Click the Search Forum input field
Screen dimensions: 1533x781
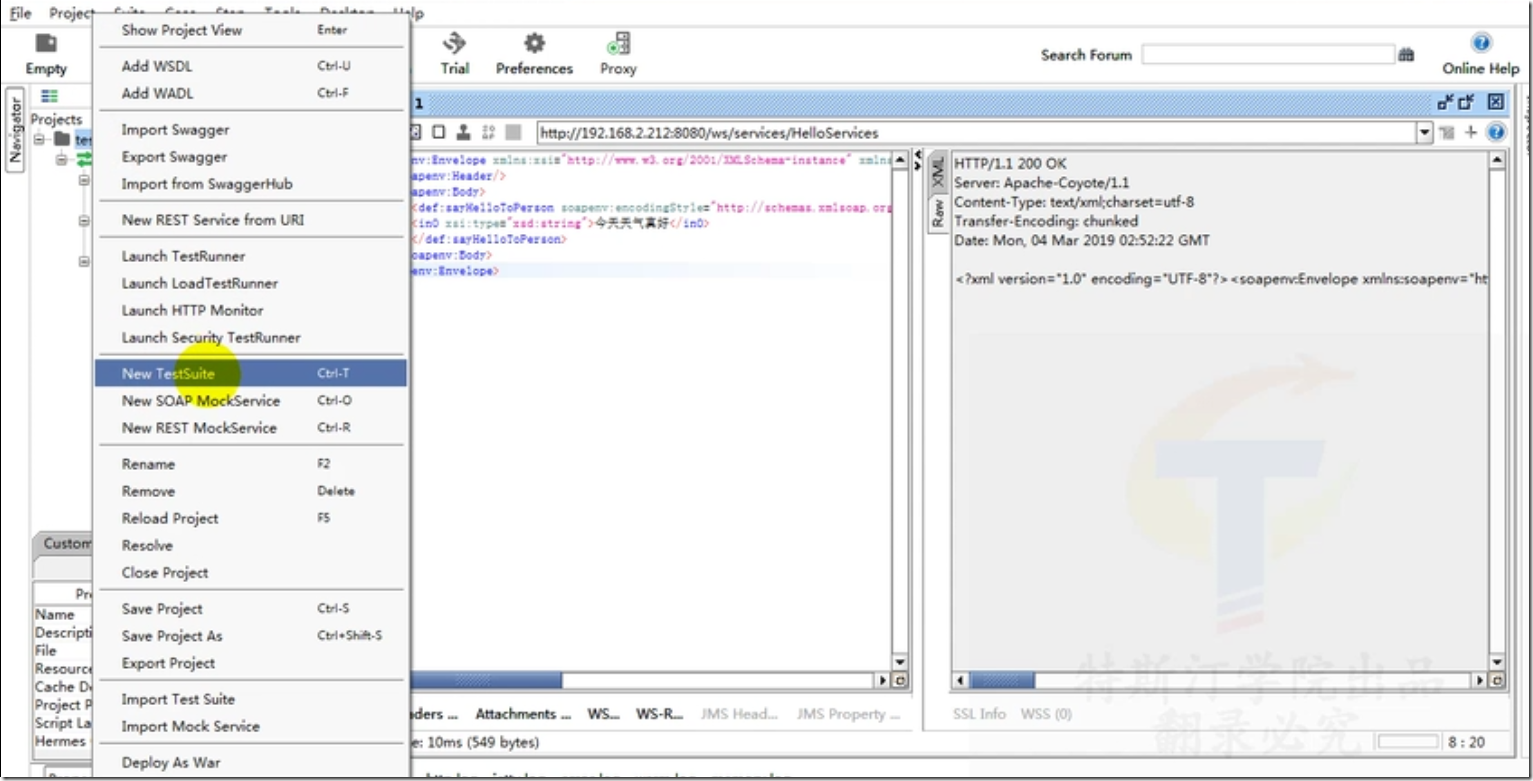(1268, 54)
